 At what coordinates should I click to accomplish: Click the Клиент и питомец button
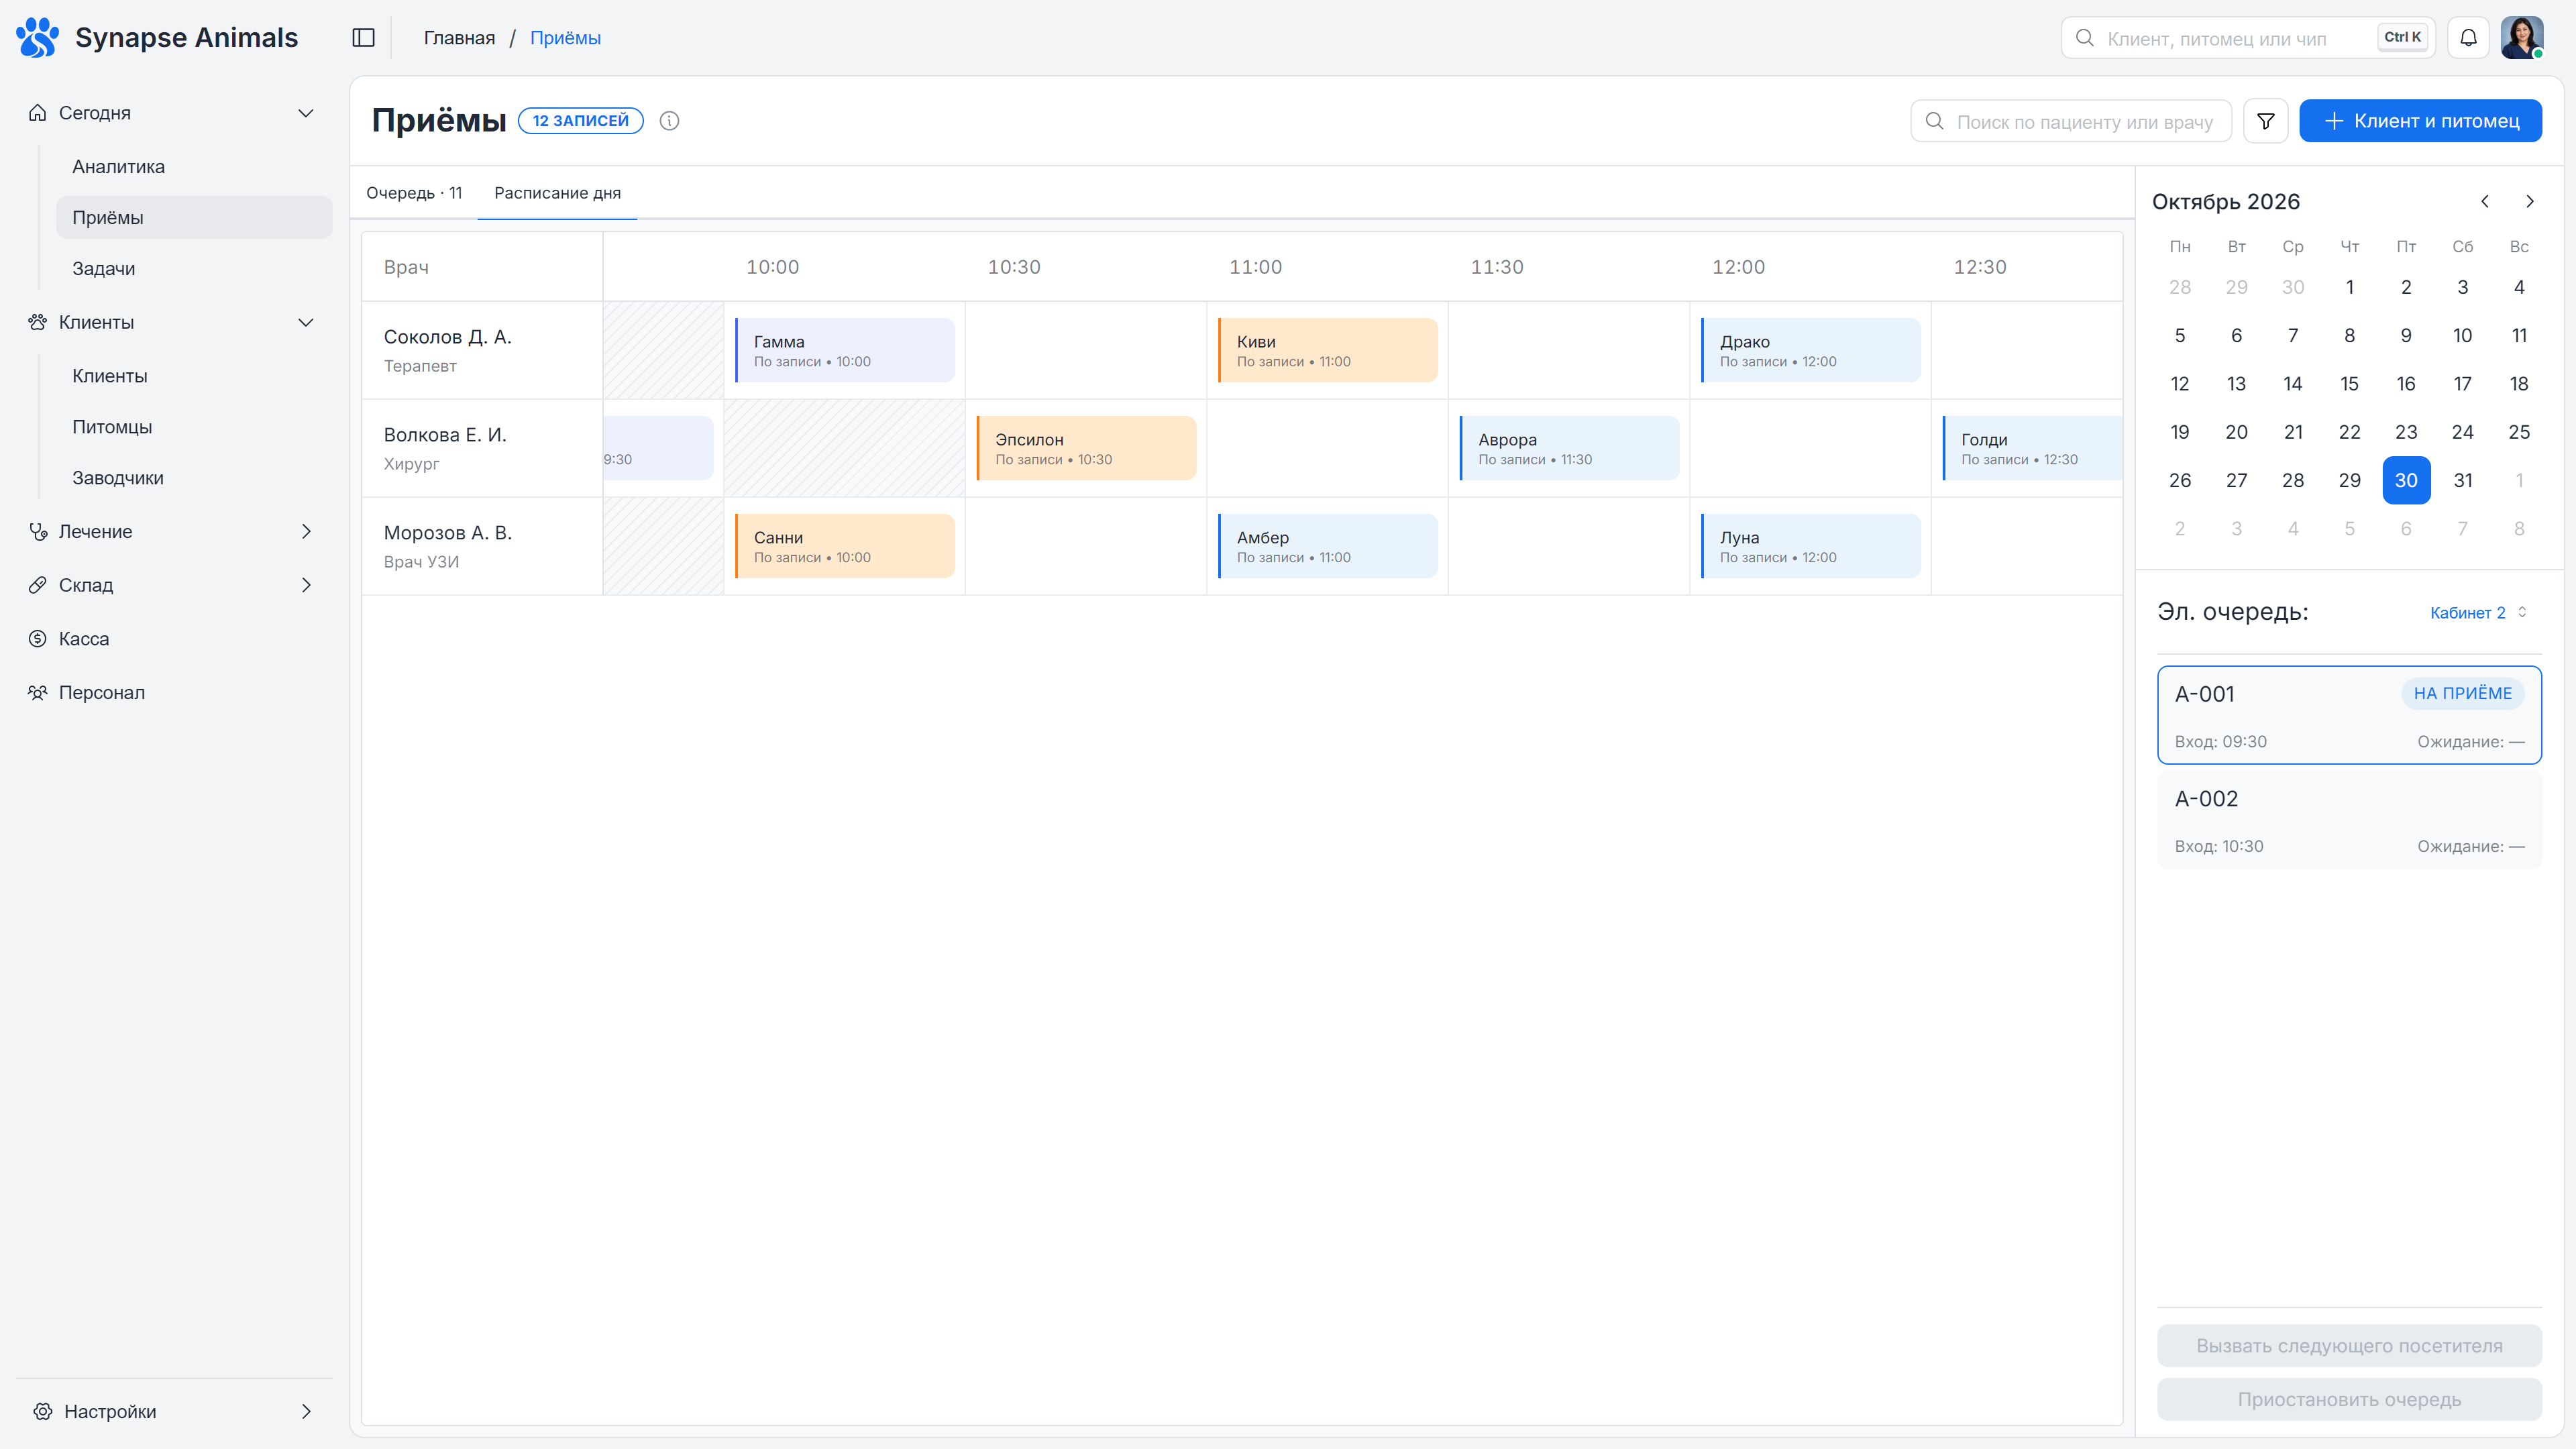(2420, 121)
